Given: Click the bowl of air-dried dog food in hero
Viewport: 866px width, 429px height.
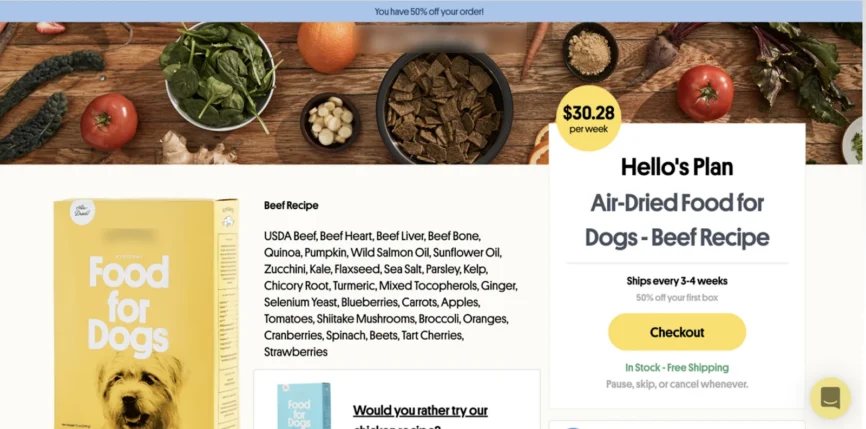Looking at the screenshot, I should click(x=445, y=108).
